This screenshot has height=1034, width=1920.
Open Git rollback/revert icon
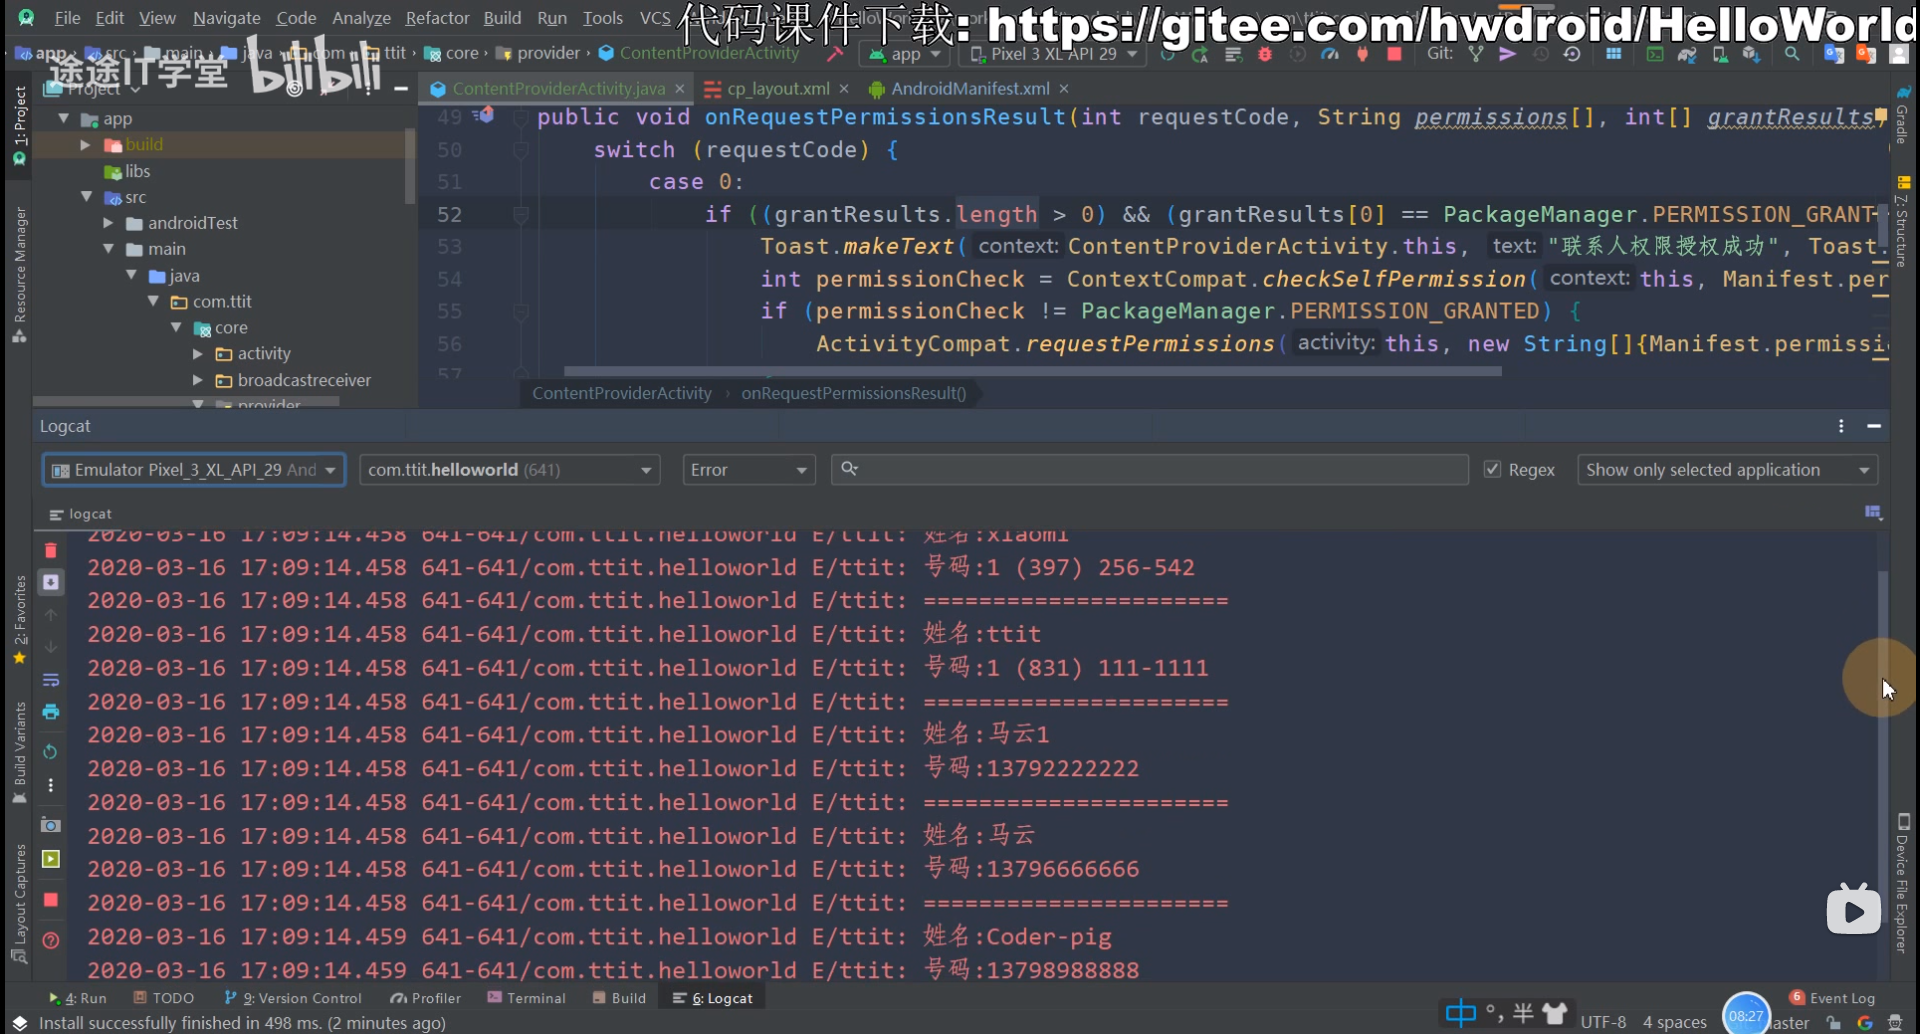click(x=1572, y=54)
